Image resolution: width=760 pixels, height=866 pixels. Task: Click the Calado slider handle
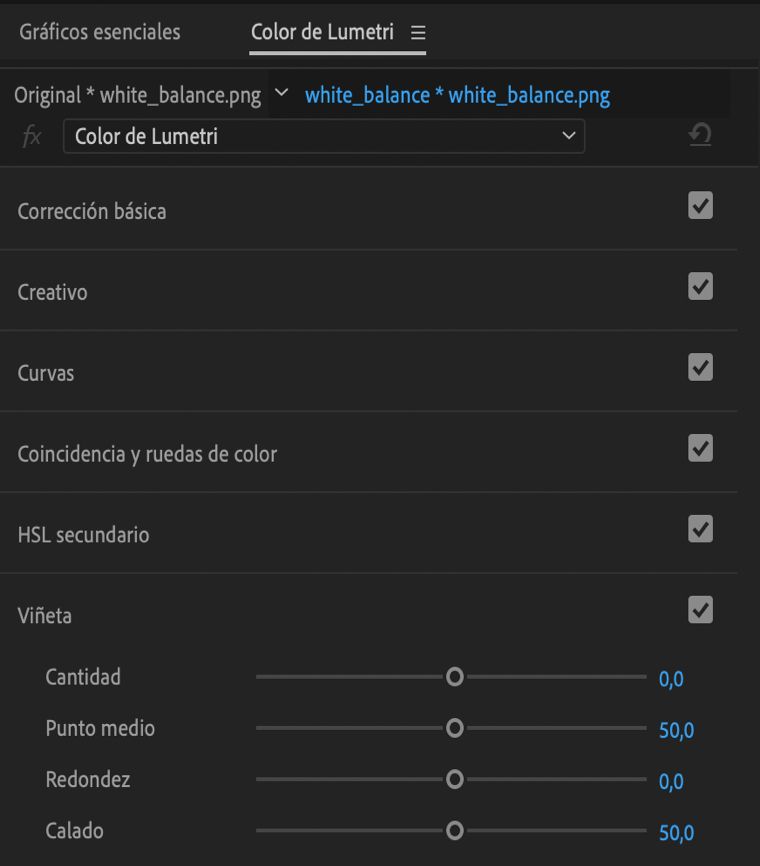453,831
